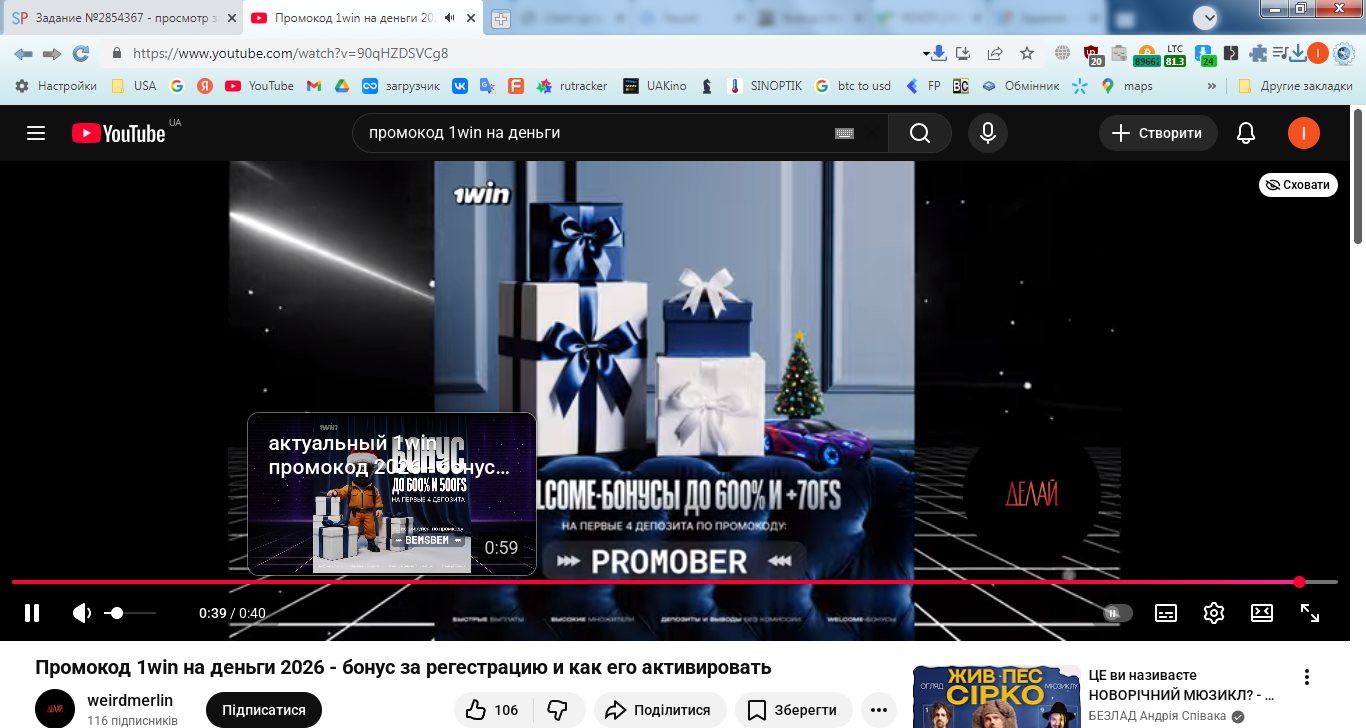Open the YouTube bookmark
Viewport: 1366px width, 728px height.
260,86
